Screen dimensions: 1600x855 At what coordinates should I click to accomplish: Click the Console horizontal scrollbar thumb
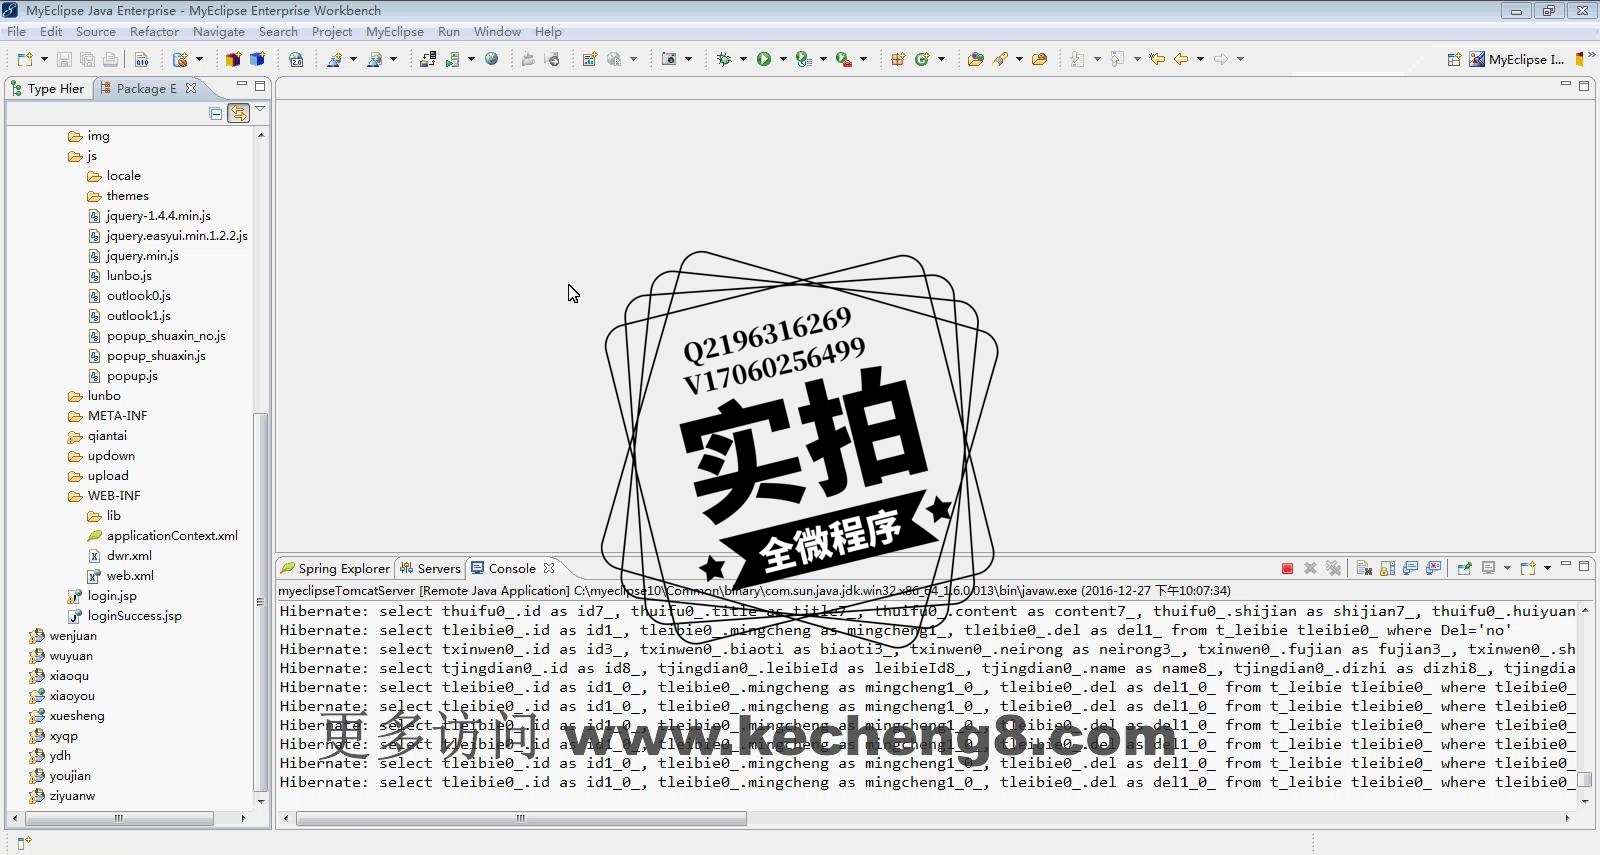coord(521,818)
